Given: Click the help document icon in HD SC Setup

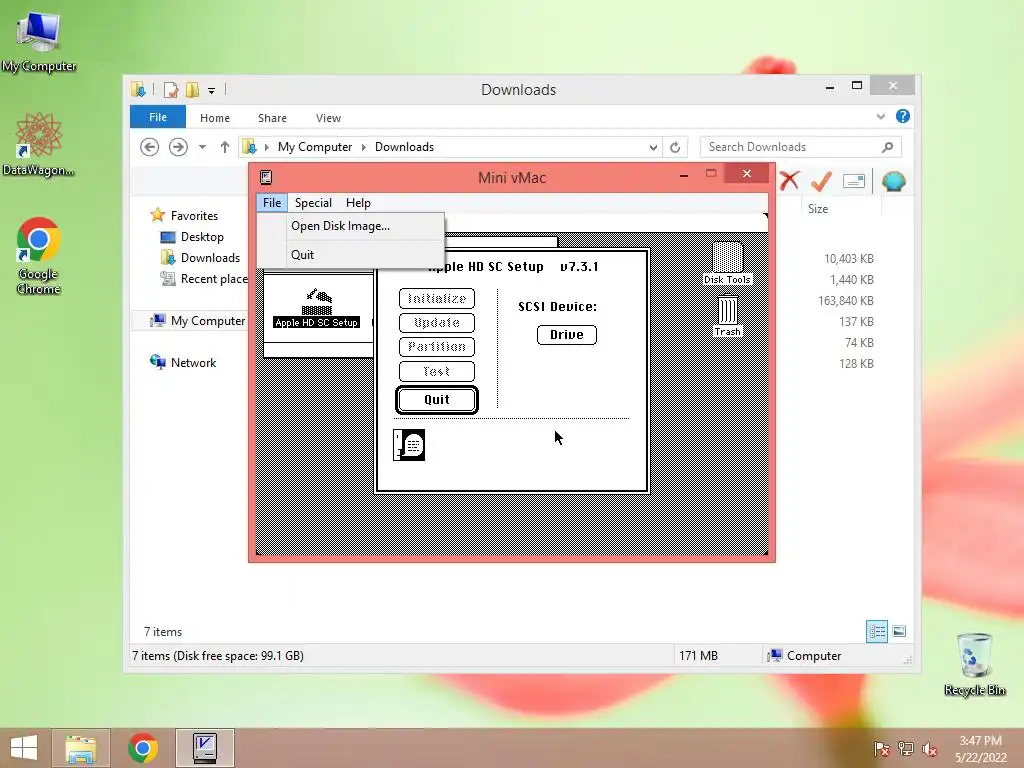Looking at the screenshot, I should point(409,445).
